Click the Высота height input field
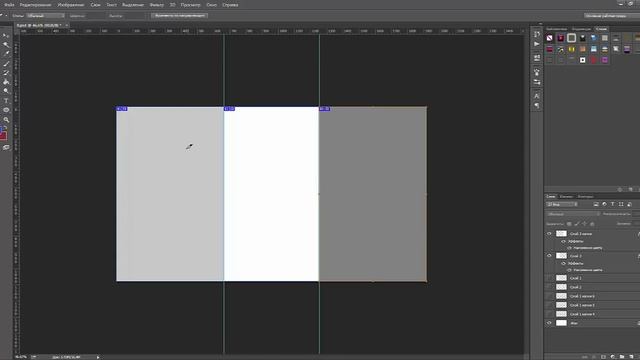 (x=133, y=16)
